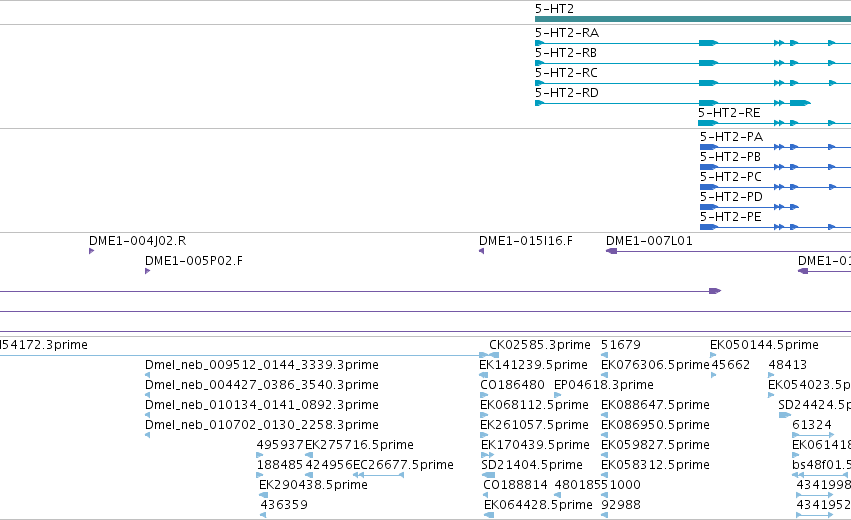Click the CO188814 EST label
Screen dimensions: 851x520
[x=515, y=486]
